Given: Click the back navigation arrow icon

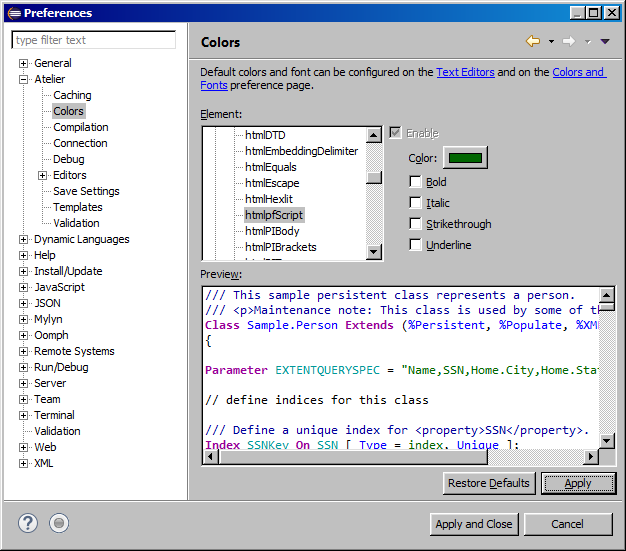Looking at the screenshot, I should click(533, 41).
